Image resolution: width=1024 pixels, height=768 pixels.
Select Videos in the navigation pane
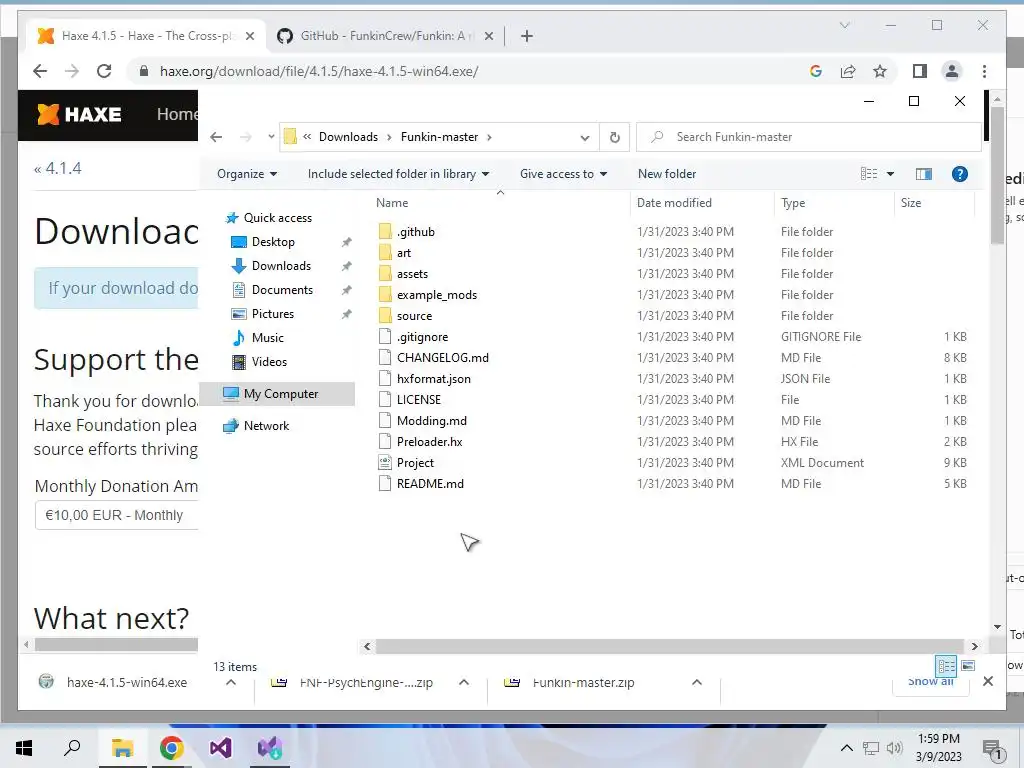(x=268, y=362)
